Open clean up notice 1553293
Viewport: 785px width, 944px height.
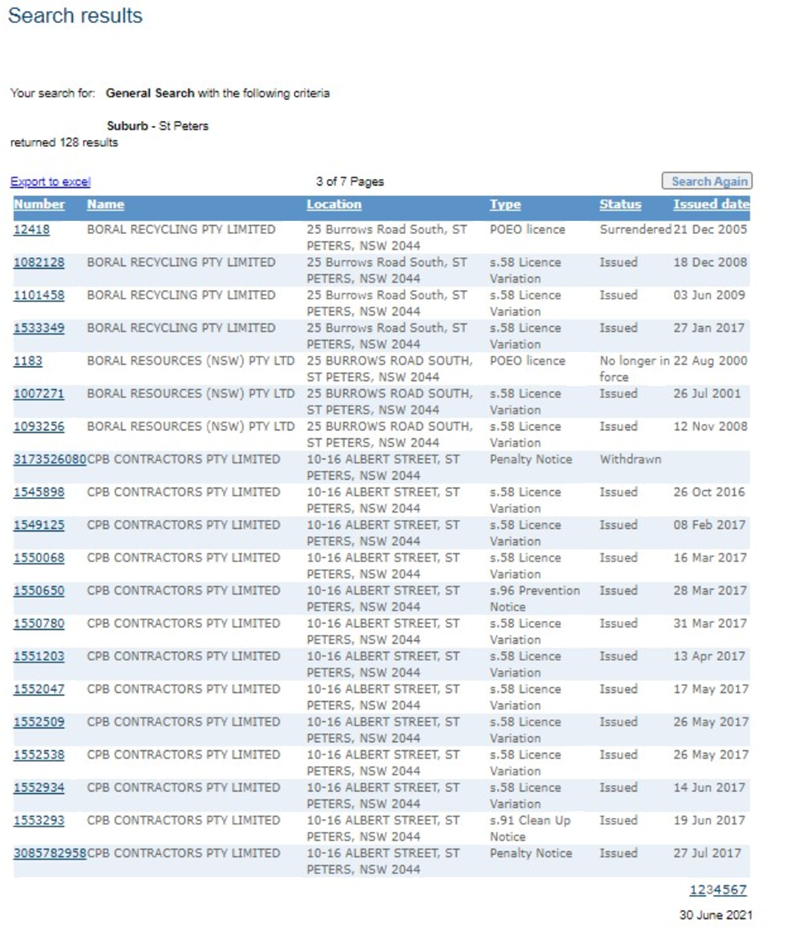coord(39,821)
